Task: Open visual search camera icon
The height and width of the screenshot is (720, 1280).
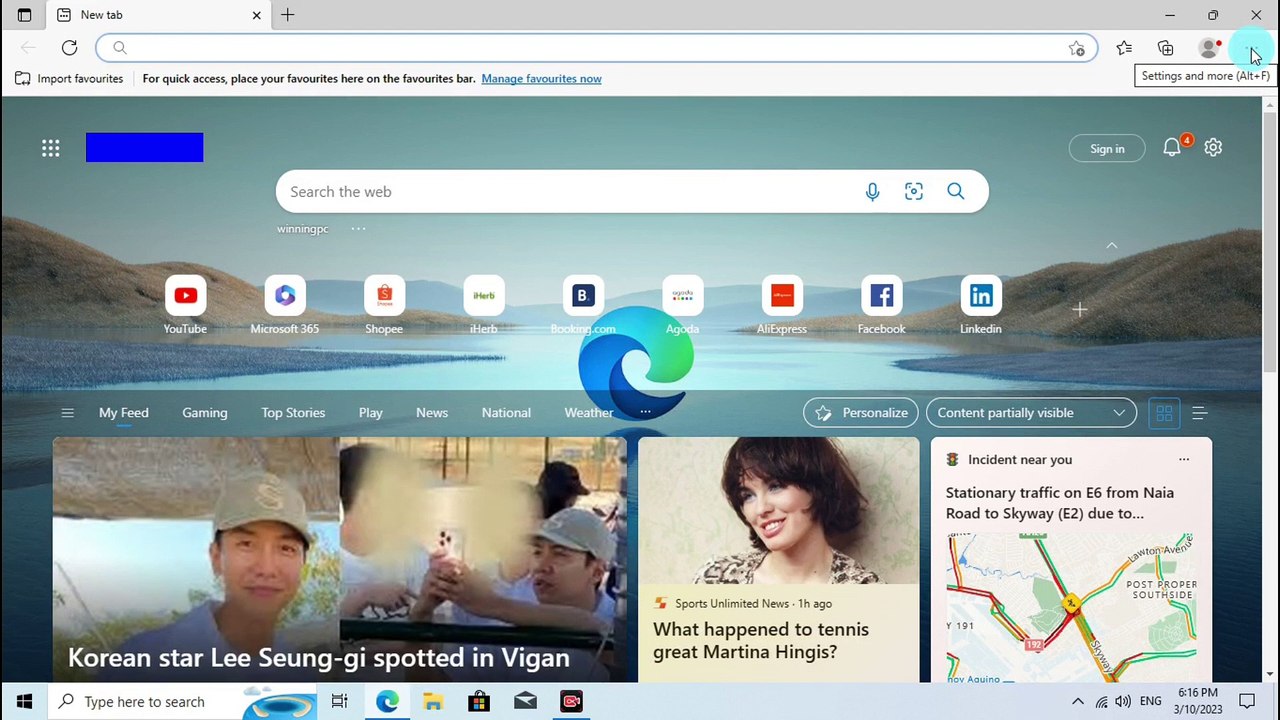Action: tap(914, 191)
